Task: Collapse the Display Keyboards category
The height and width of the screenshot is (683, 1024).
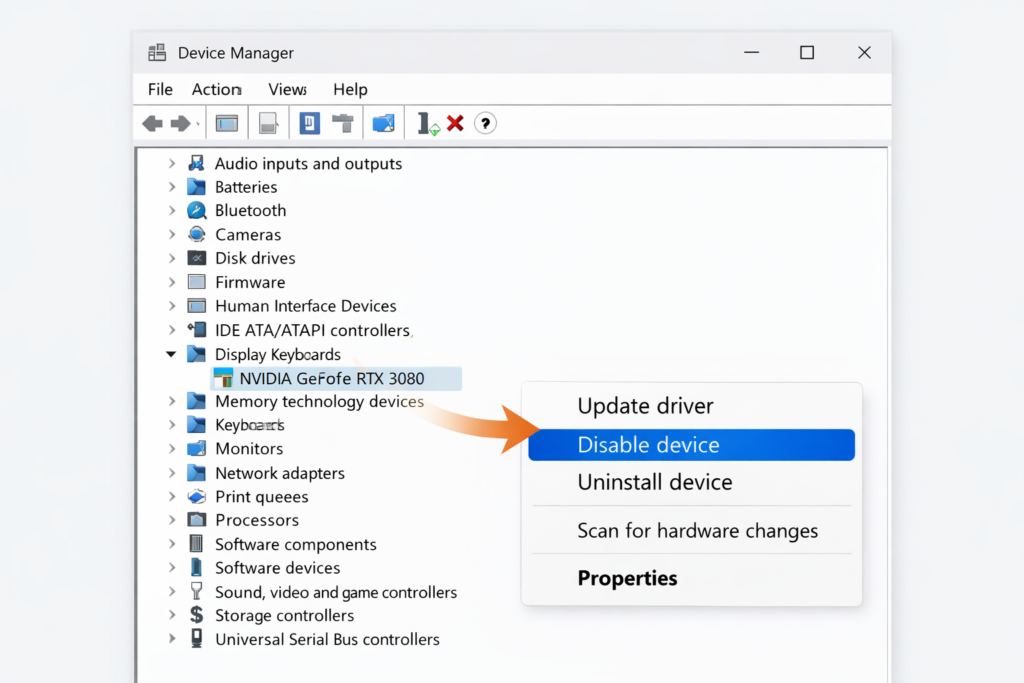Action: coord(172,353)
